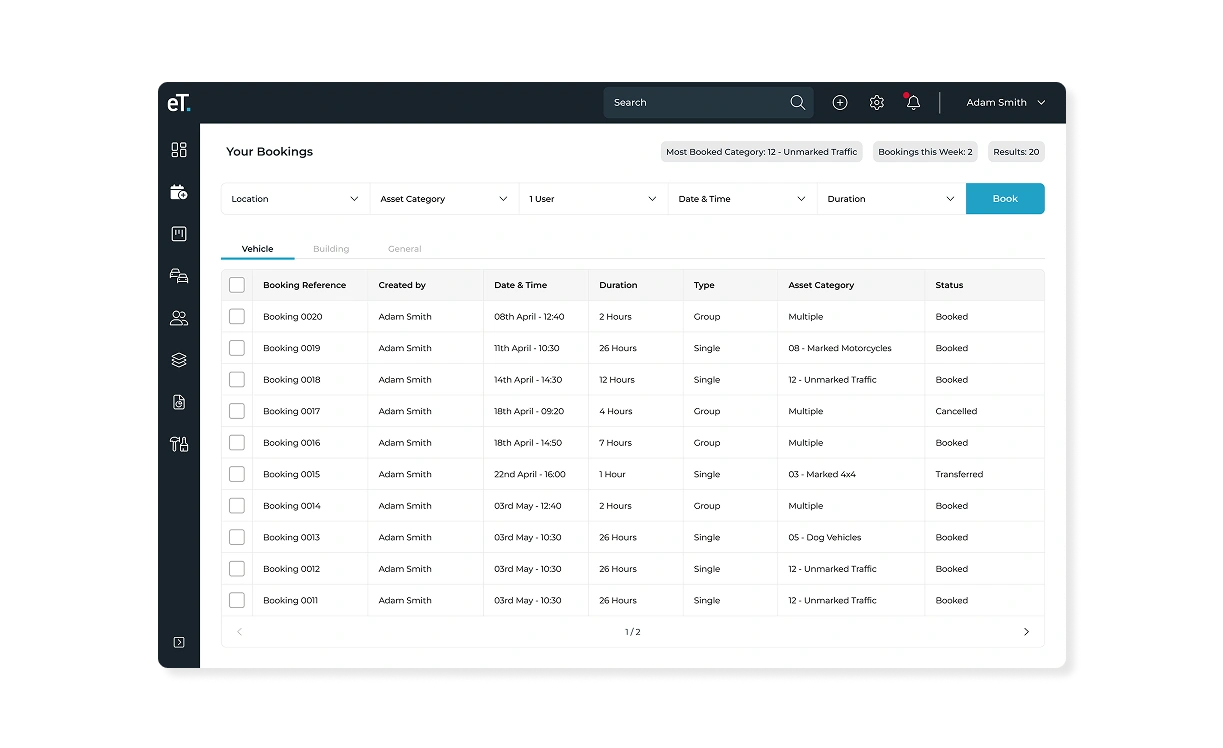
Task: Go to next page of results
Action: point(1026,632)
